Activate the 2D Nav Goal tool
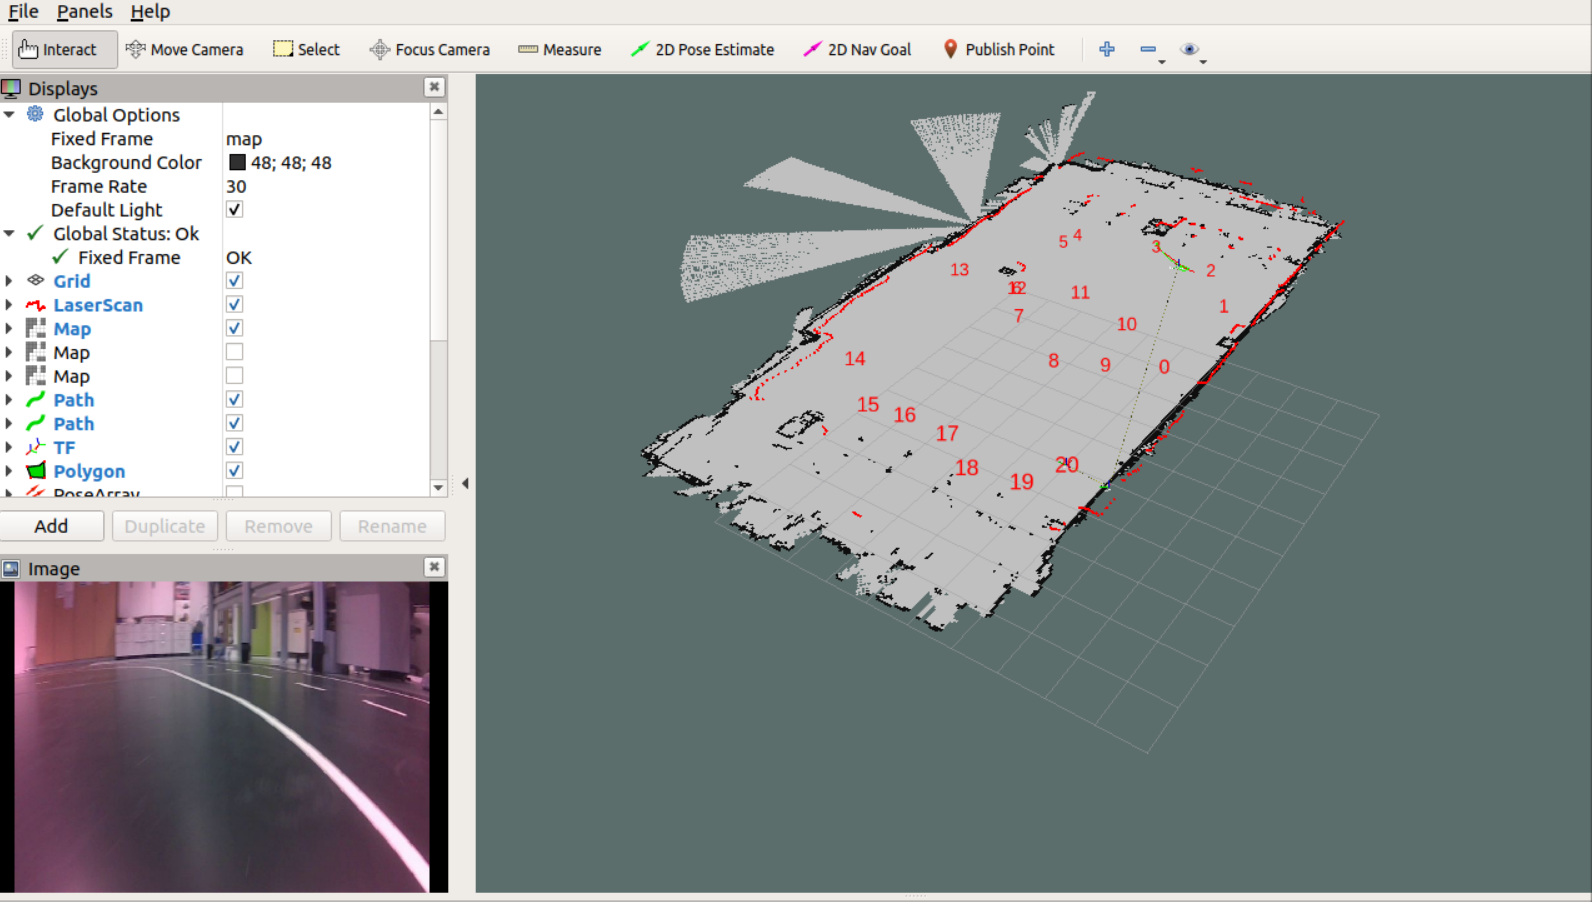The image size is (1592, 902). point(858,49)
